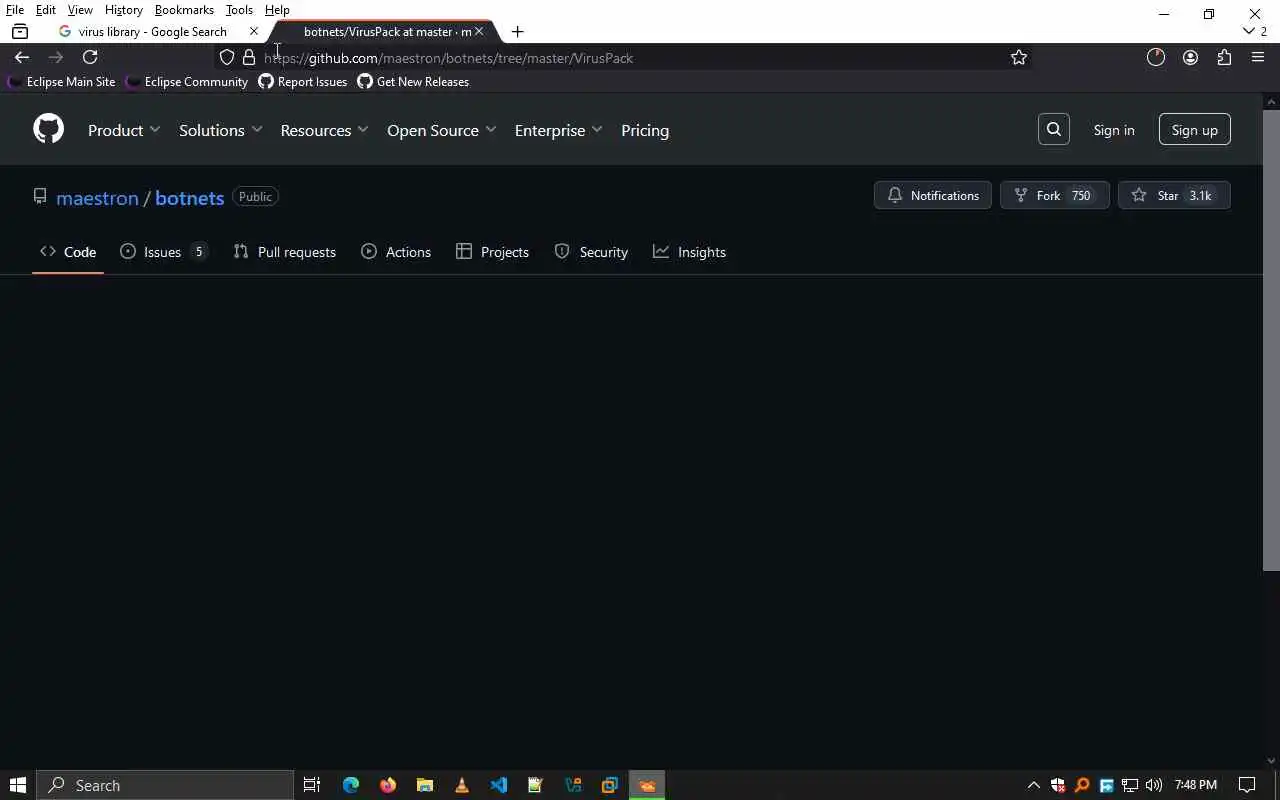Show site tracking protection shield info
This screenshot has height=800, width=1280.
point(227,57)
